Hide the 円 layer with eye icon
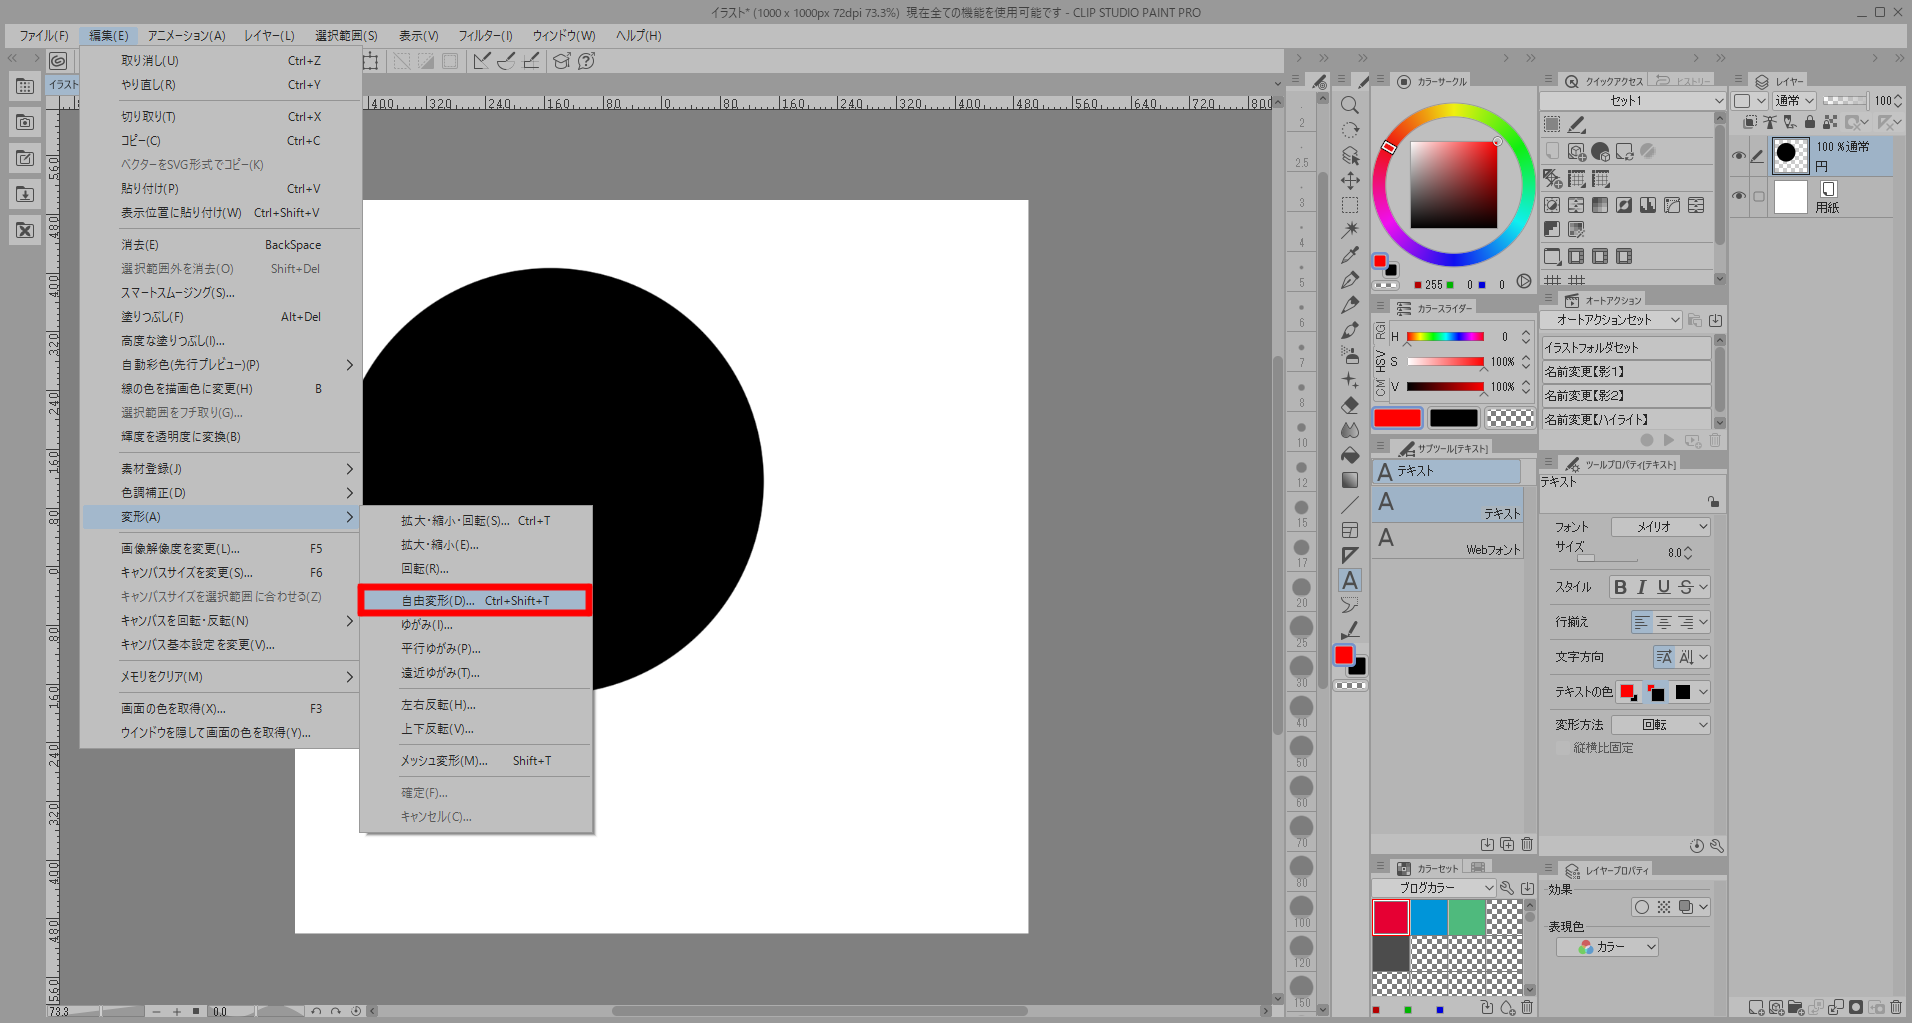1912x1023 pixels. click(1739, 156)
